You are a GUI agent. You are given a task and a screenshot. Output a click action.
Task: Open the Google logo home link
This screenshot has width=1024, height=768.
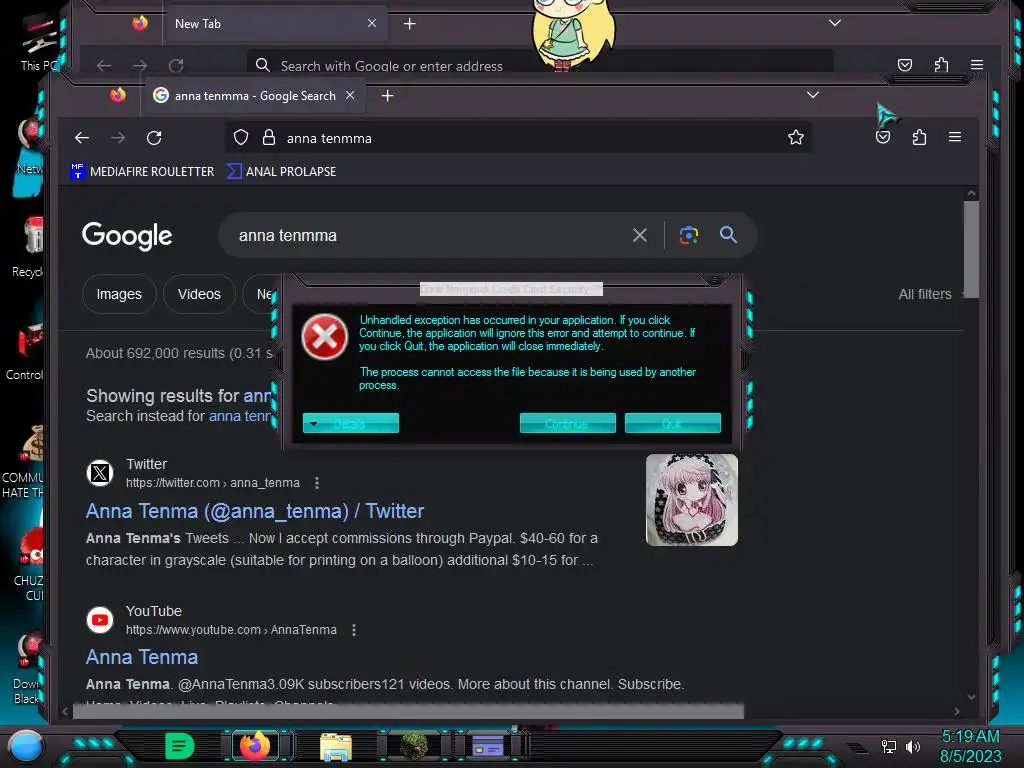127,236
